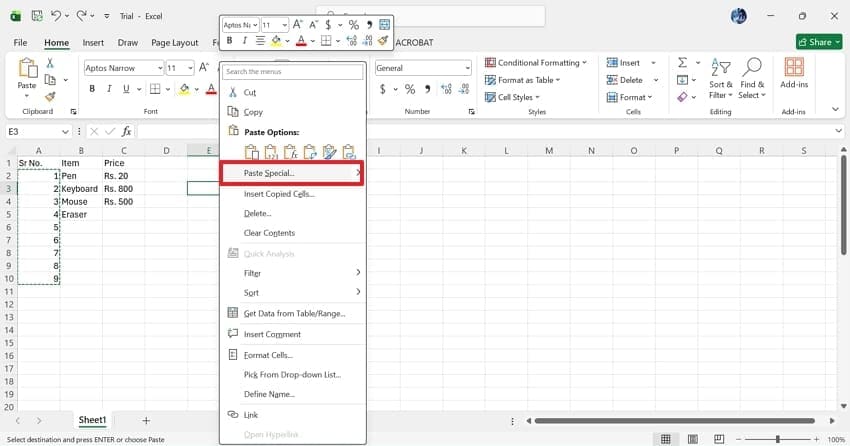Image resolution: width=850 pixels, height=446 pixels.
Task: Choose Paste Link icon in Paste Options
Action: 349,152
